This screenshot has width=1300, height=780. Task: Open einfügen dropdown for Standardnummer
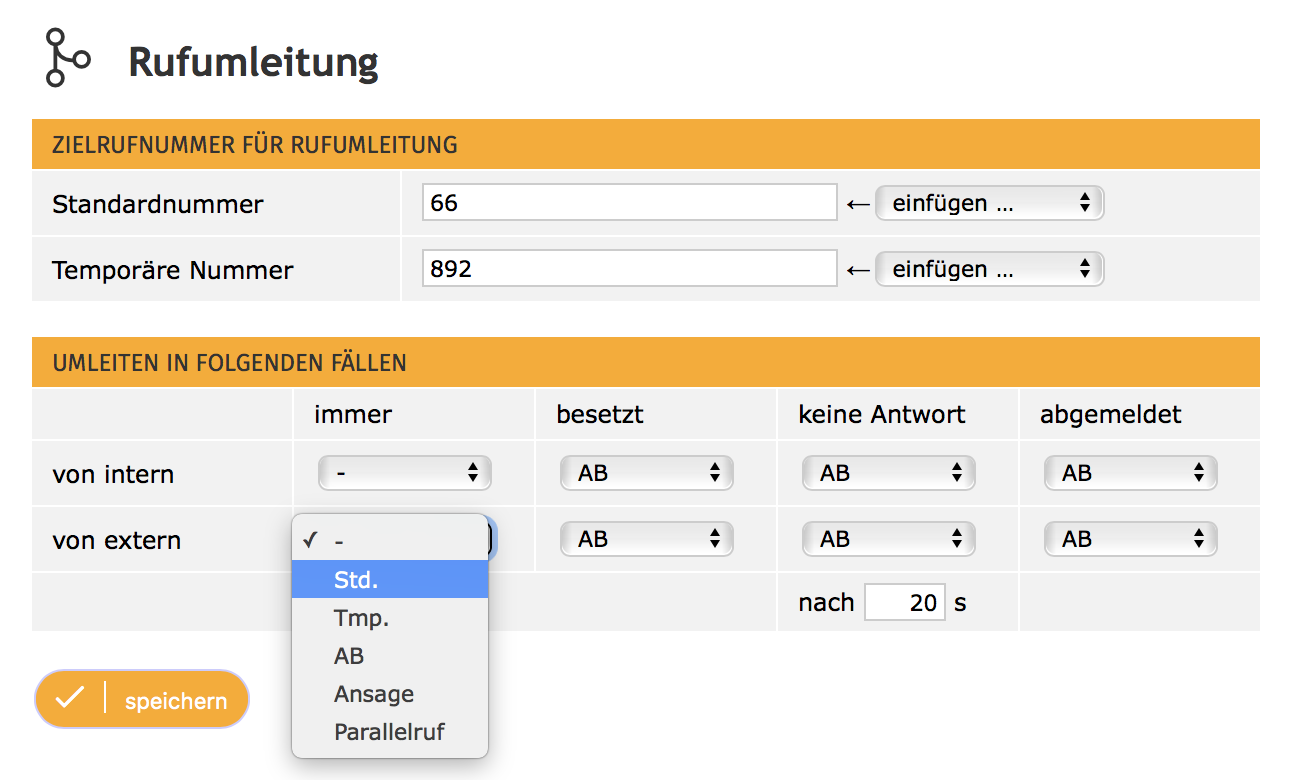989,203
